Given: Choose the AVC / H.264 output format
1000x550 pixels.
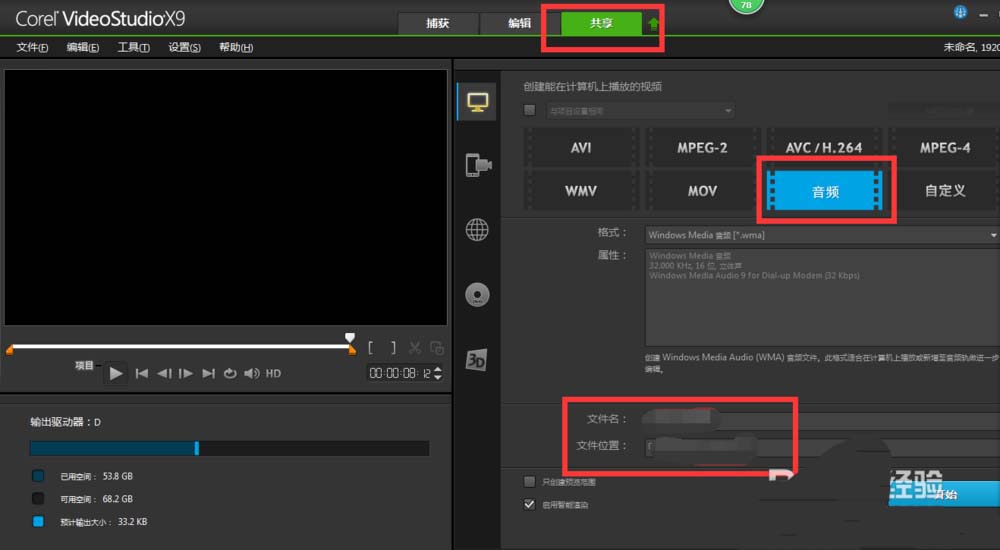Looking at the screenshot, I should click(x=824, y=147).
